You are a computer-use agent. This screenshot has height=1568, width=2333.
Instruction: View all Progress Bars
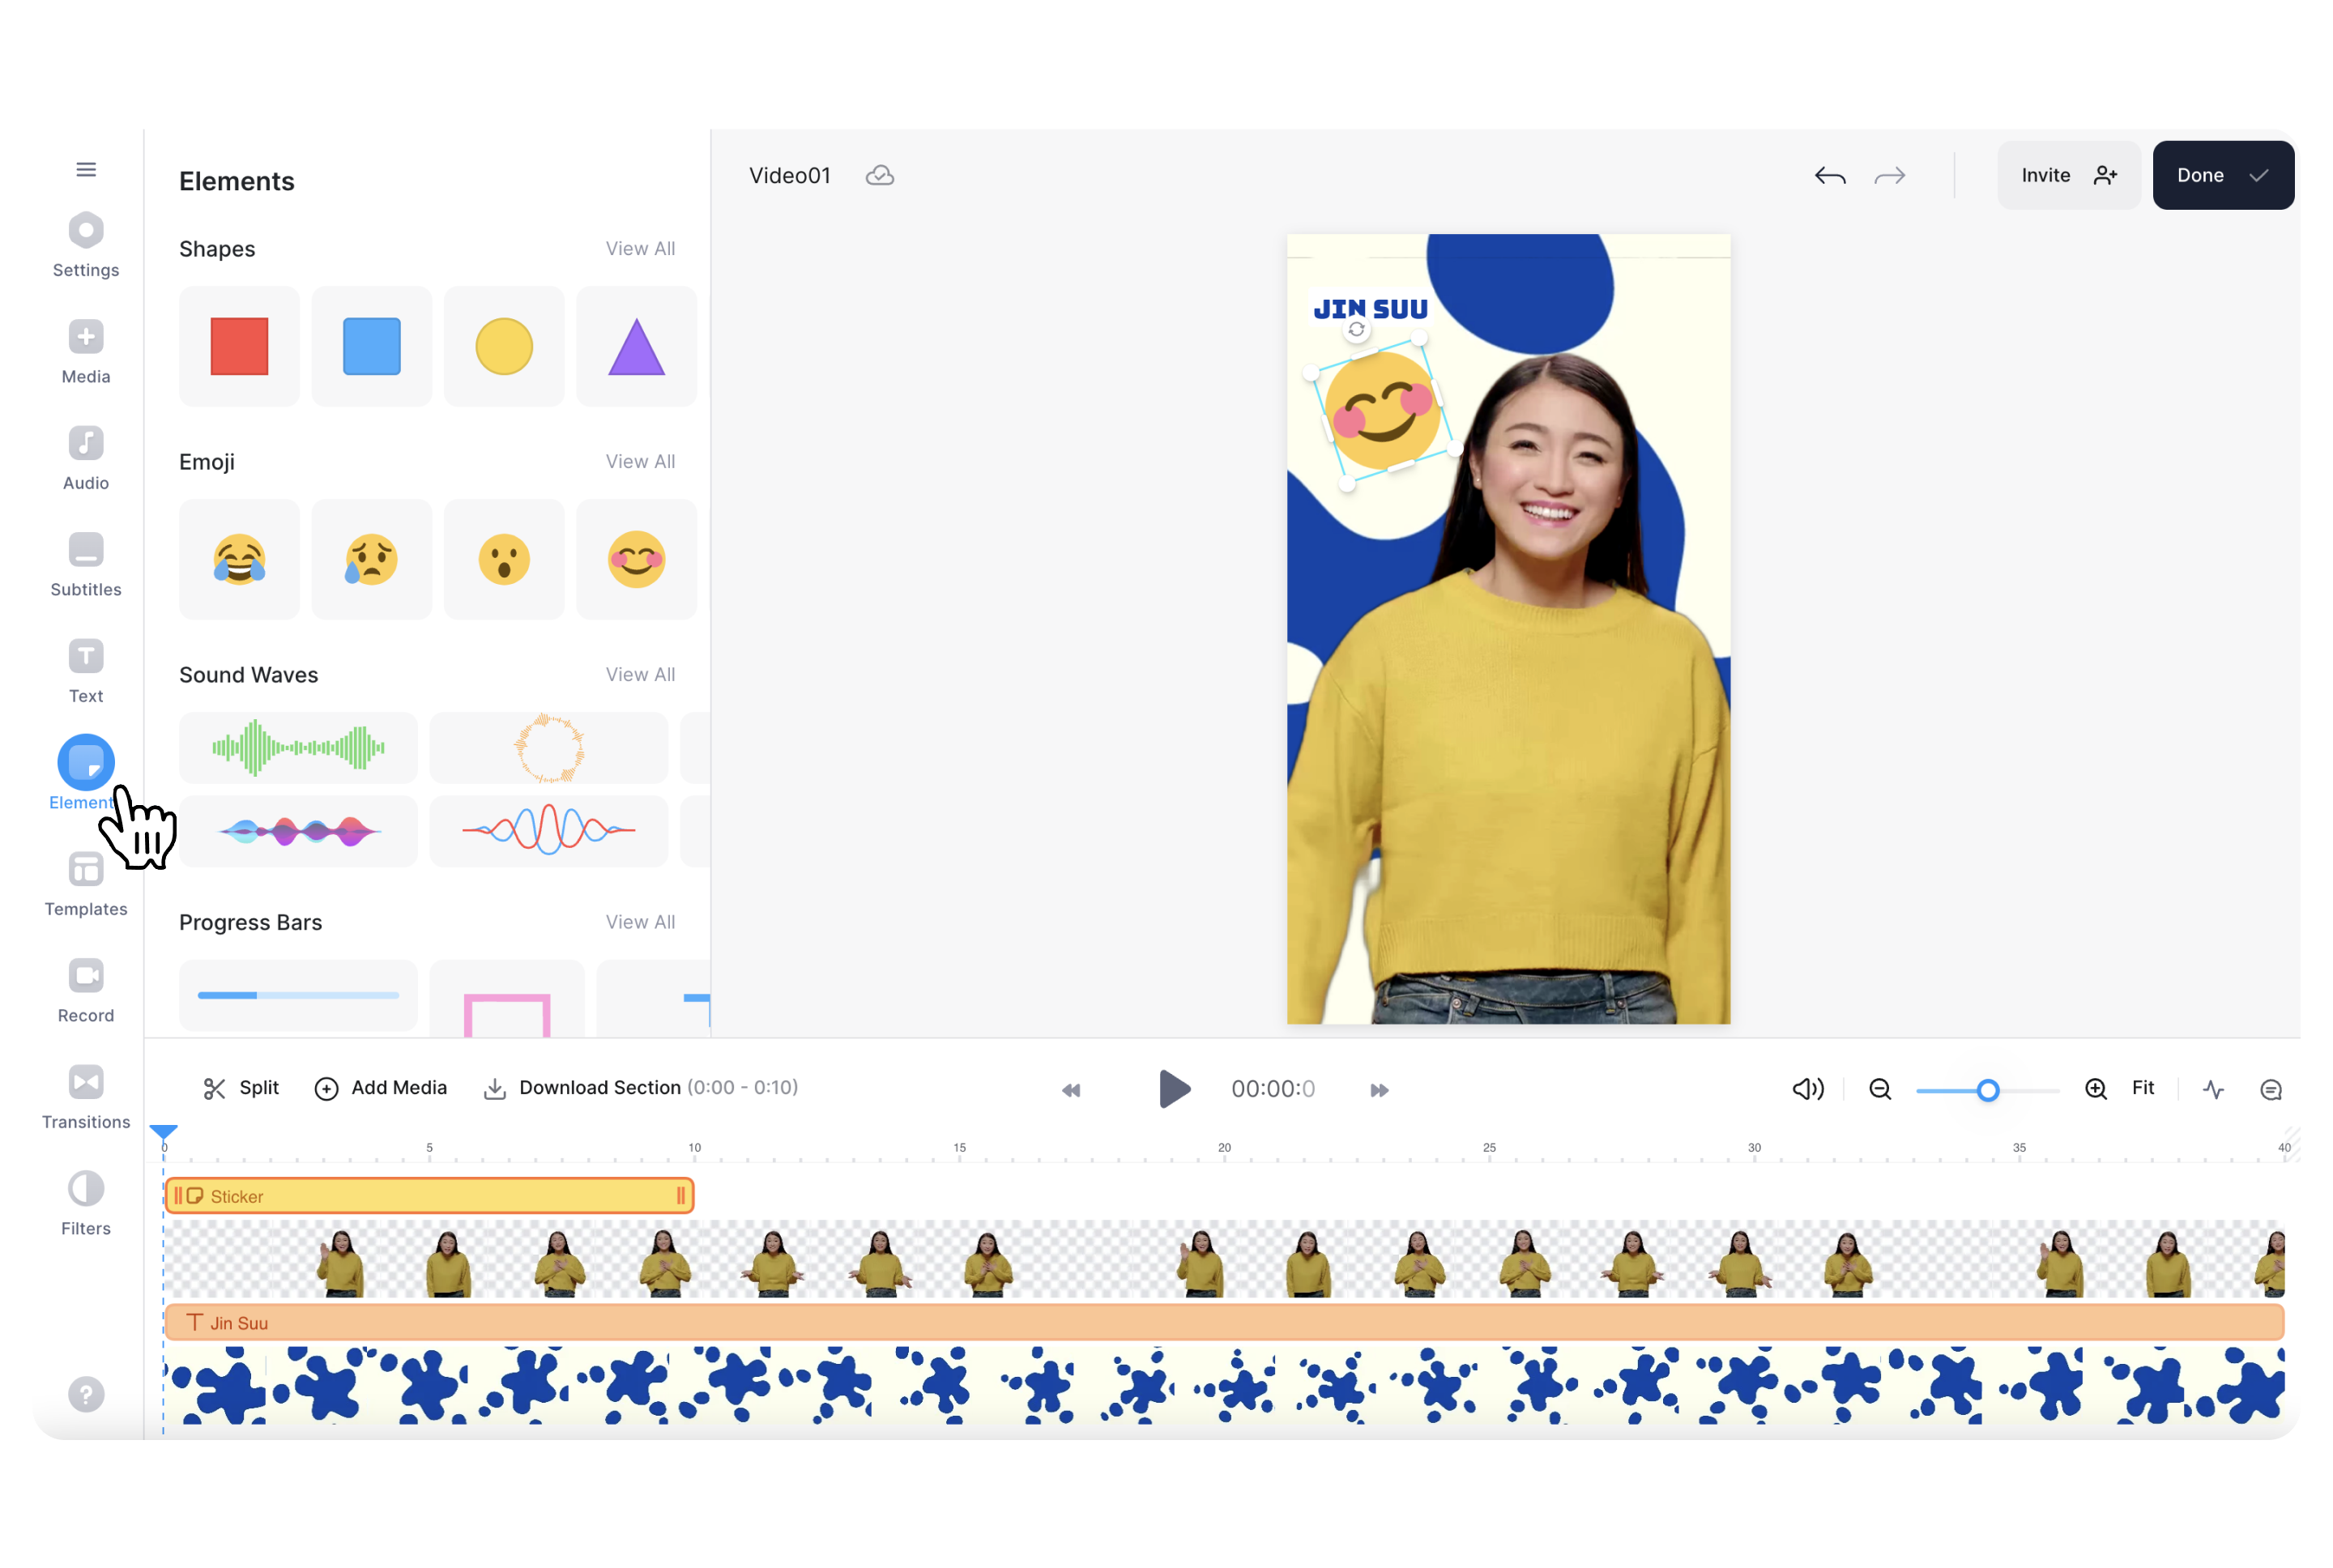(x=640, y=922)
